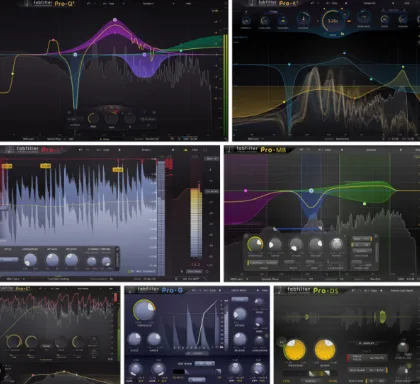Click the yellow Range knob in Pro-DS
The width and height of the screenshot is (420, 384).
click(x=325, y=350)
